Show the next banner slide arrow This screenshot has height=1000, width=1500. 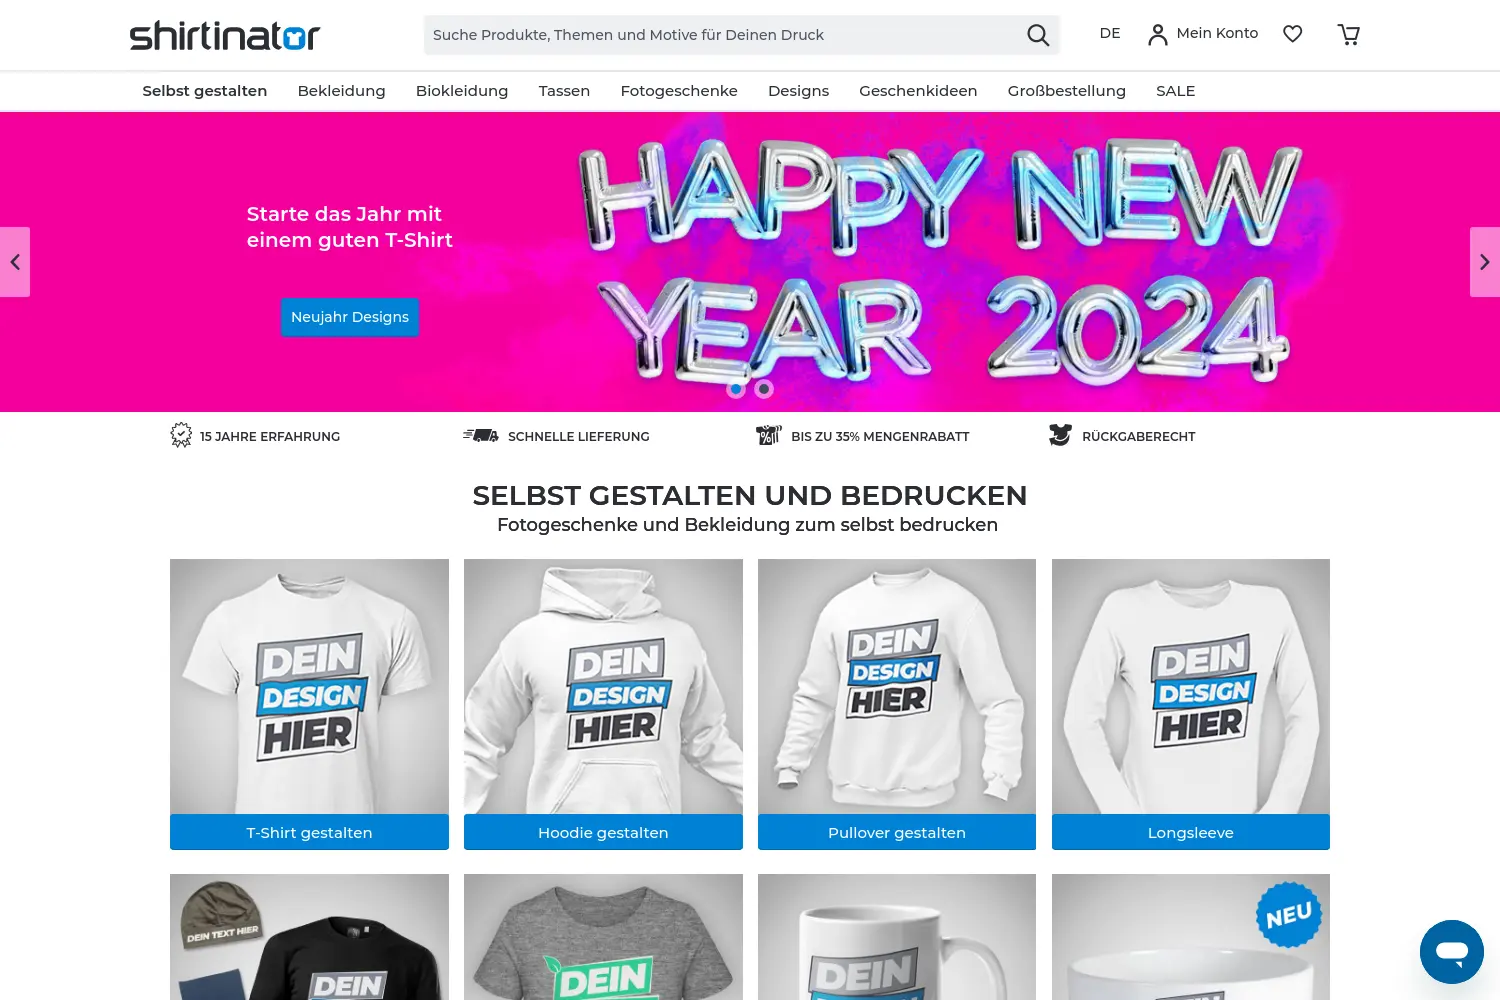tap(1485, 262)
